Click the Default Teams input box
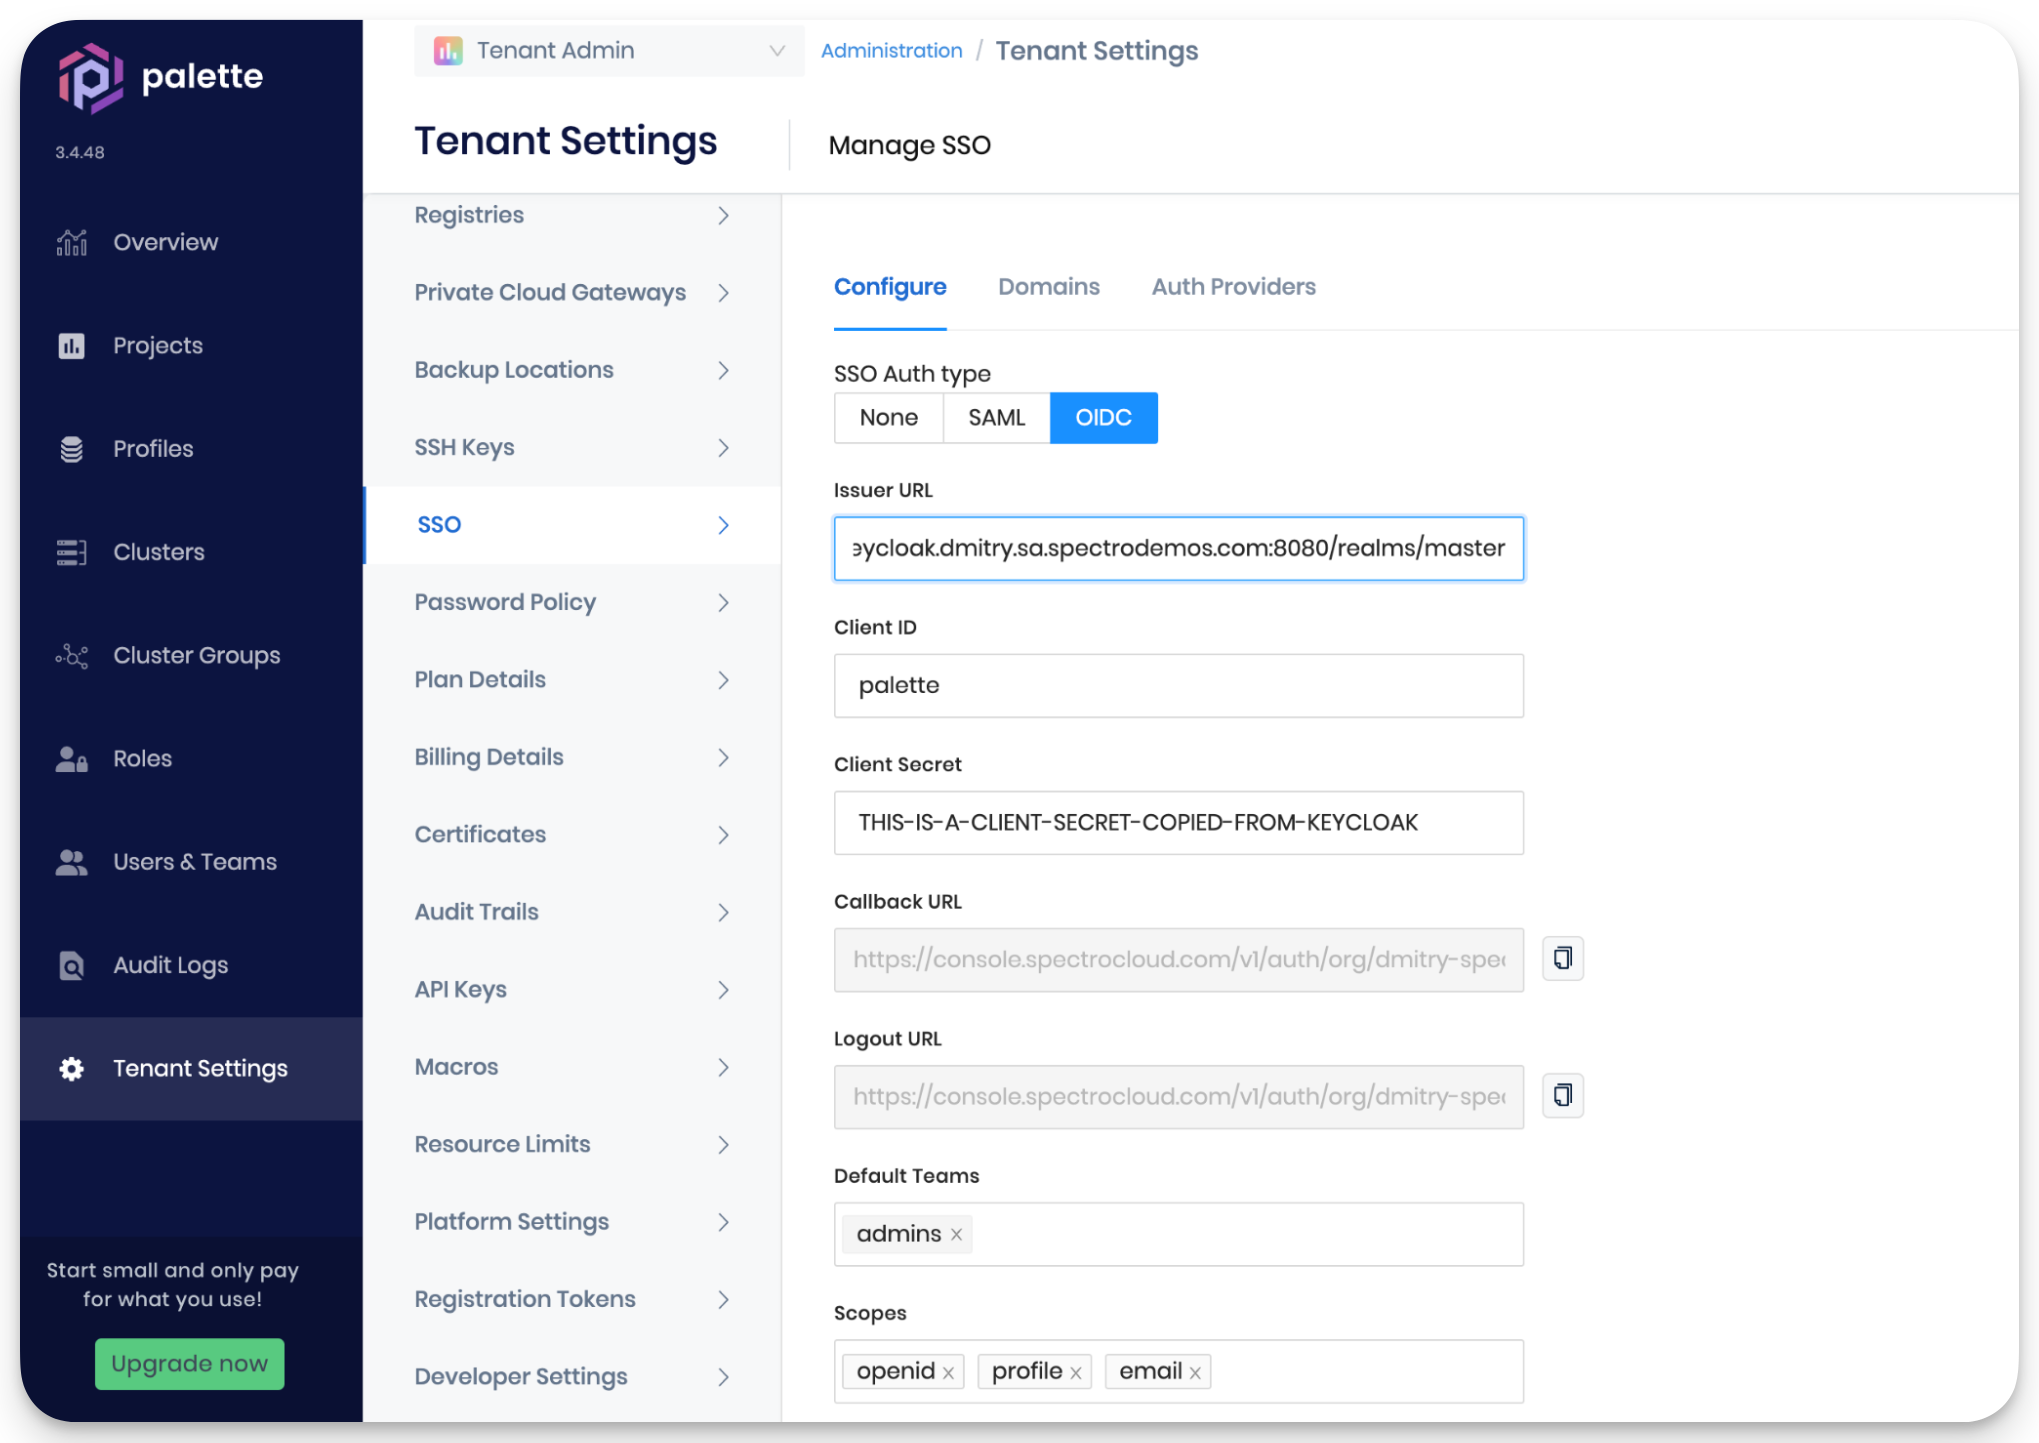This screenshot has height=1443, width=2039. tap(1179, 1235)
